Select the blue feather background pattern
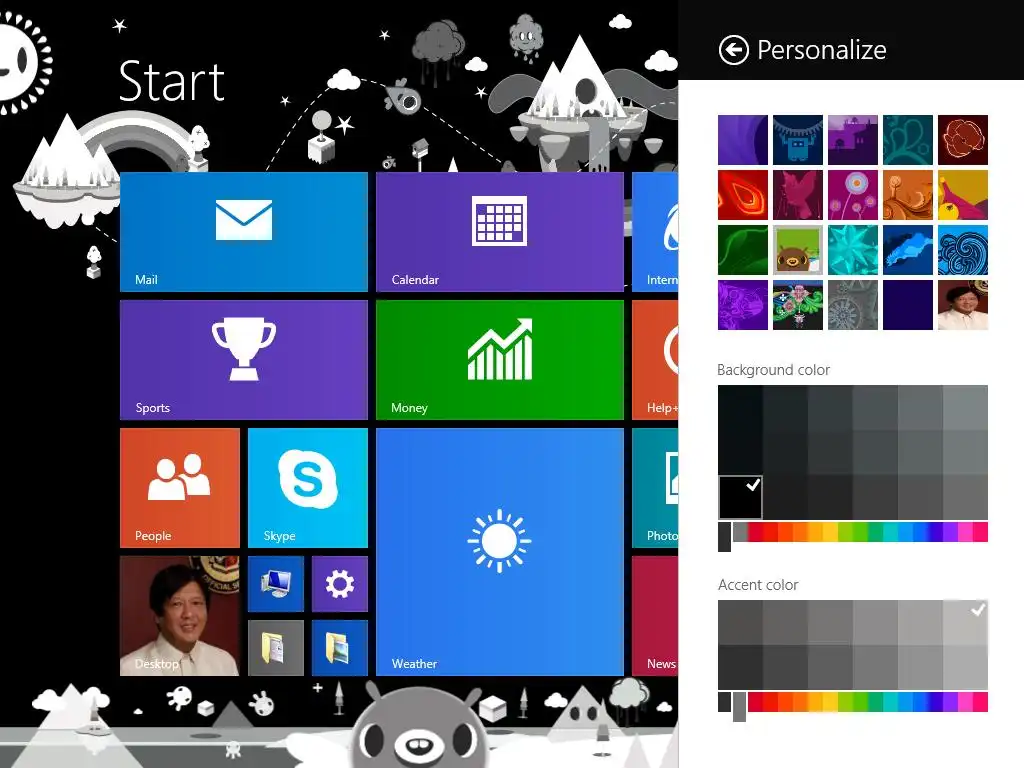The image size is (1024, 768). coord(908,249)
